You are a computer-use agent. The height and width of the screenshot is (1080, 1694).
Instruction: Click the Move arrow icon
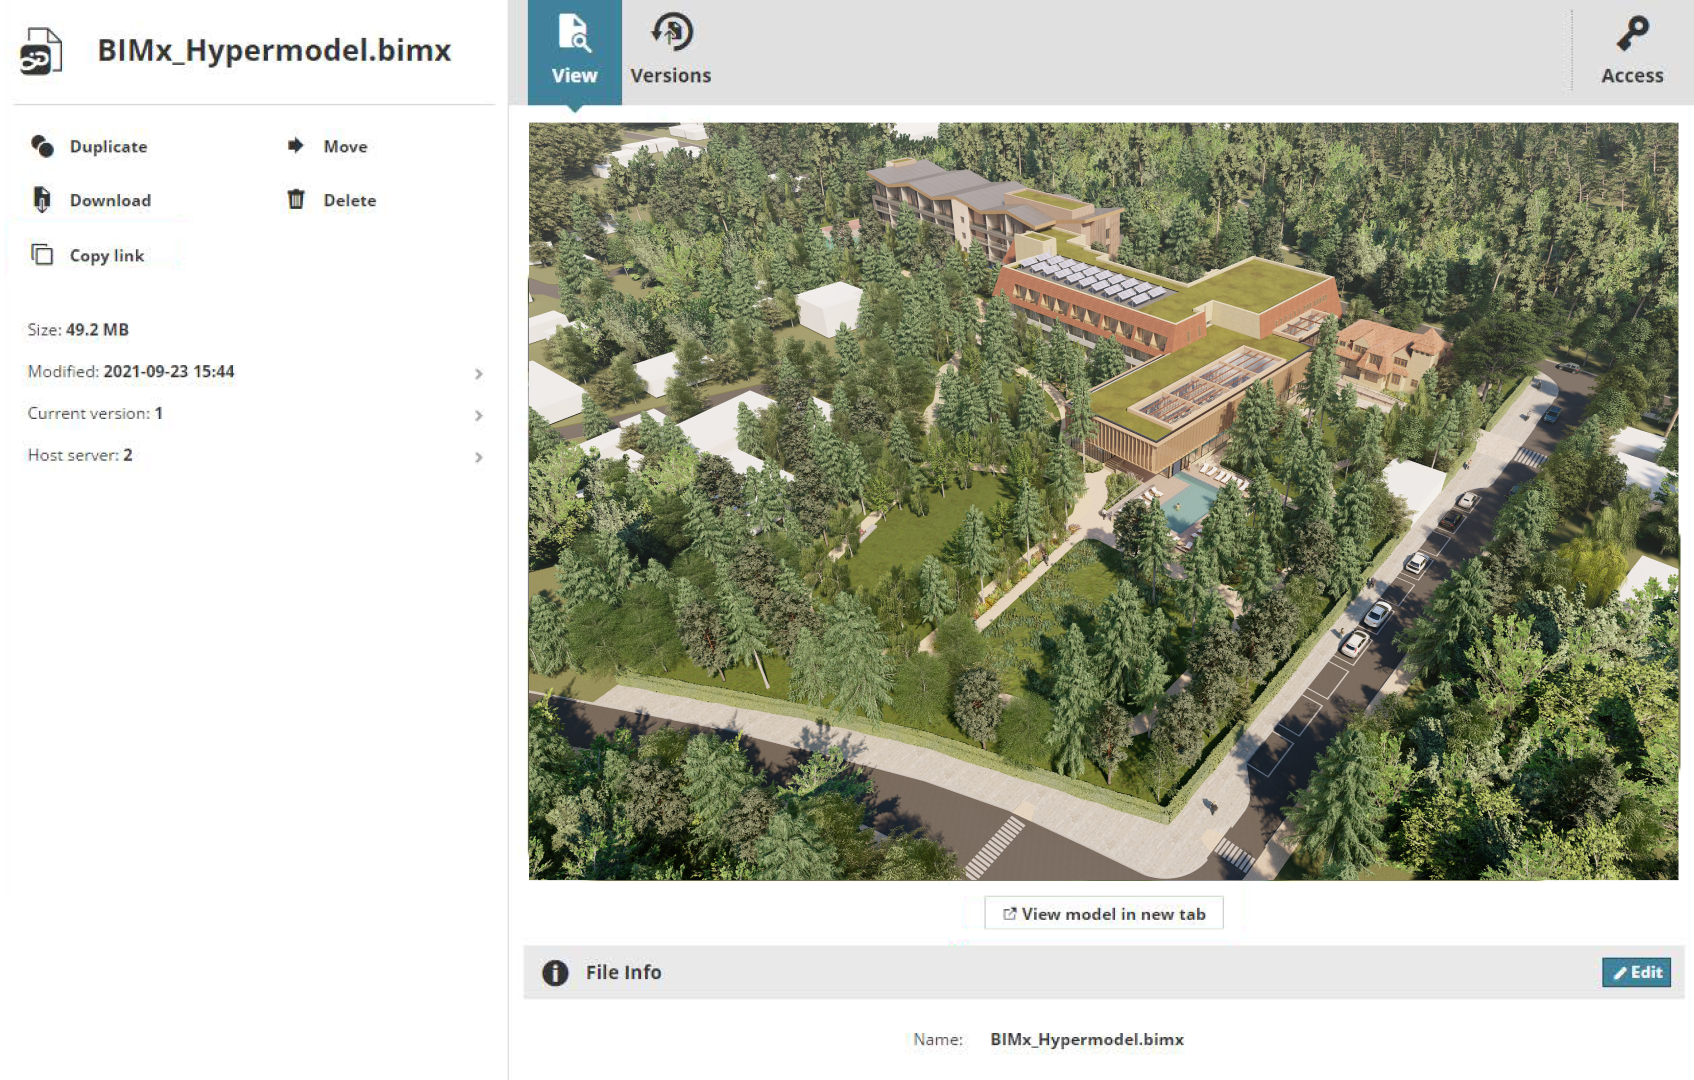click(x=295, y=146)
